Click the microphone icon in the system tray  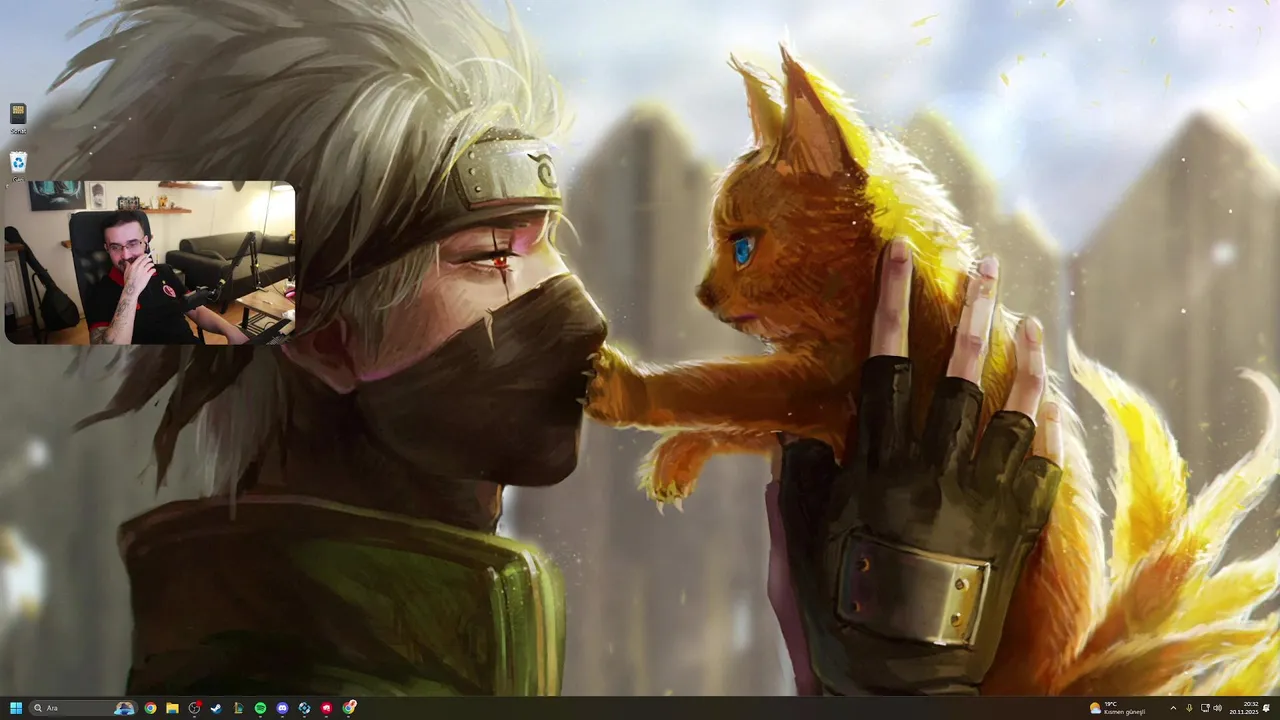pos(1189,708)
